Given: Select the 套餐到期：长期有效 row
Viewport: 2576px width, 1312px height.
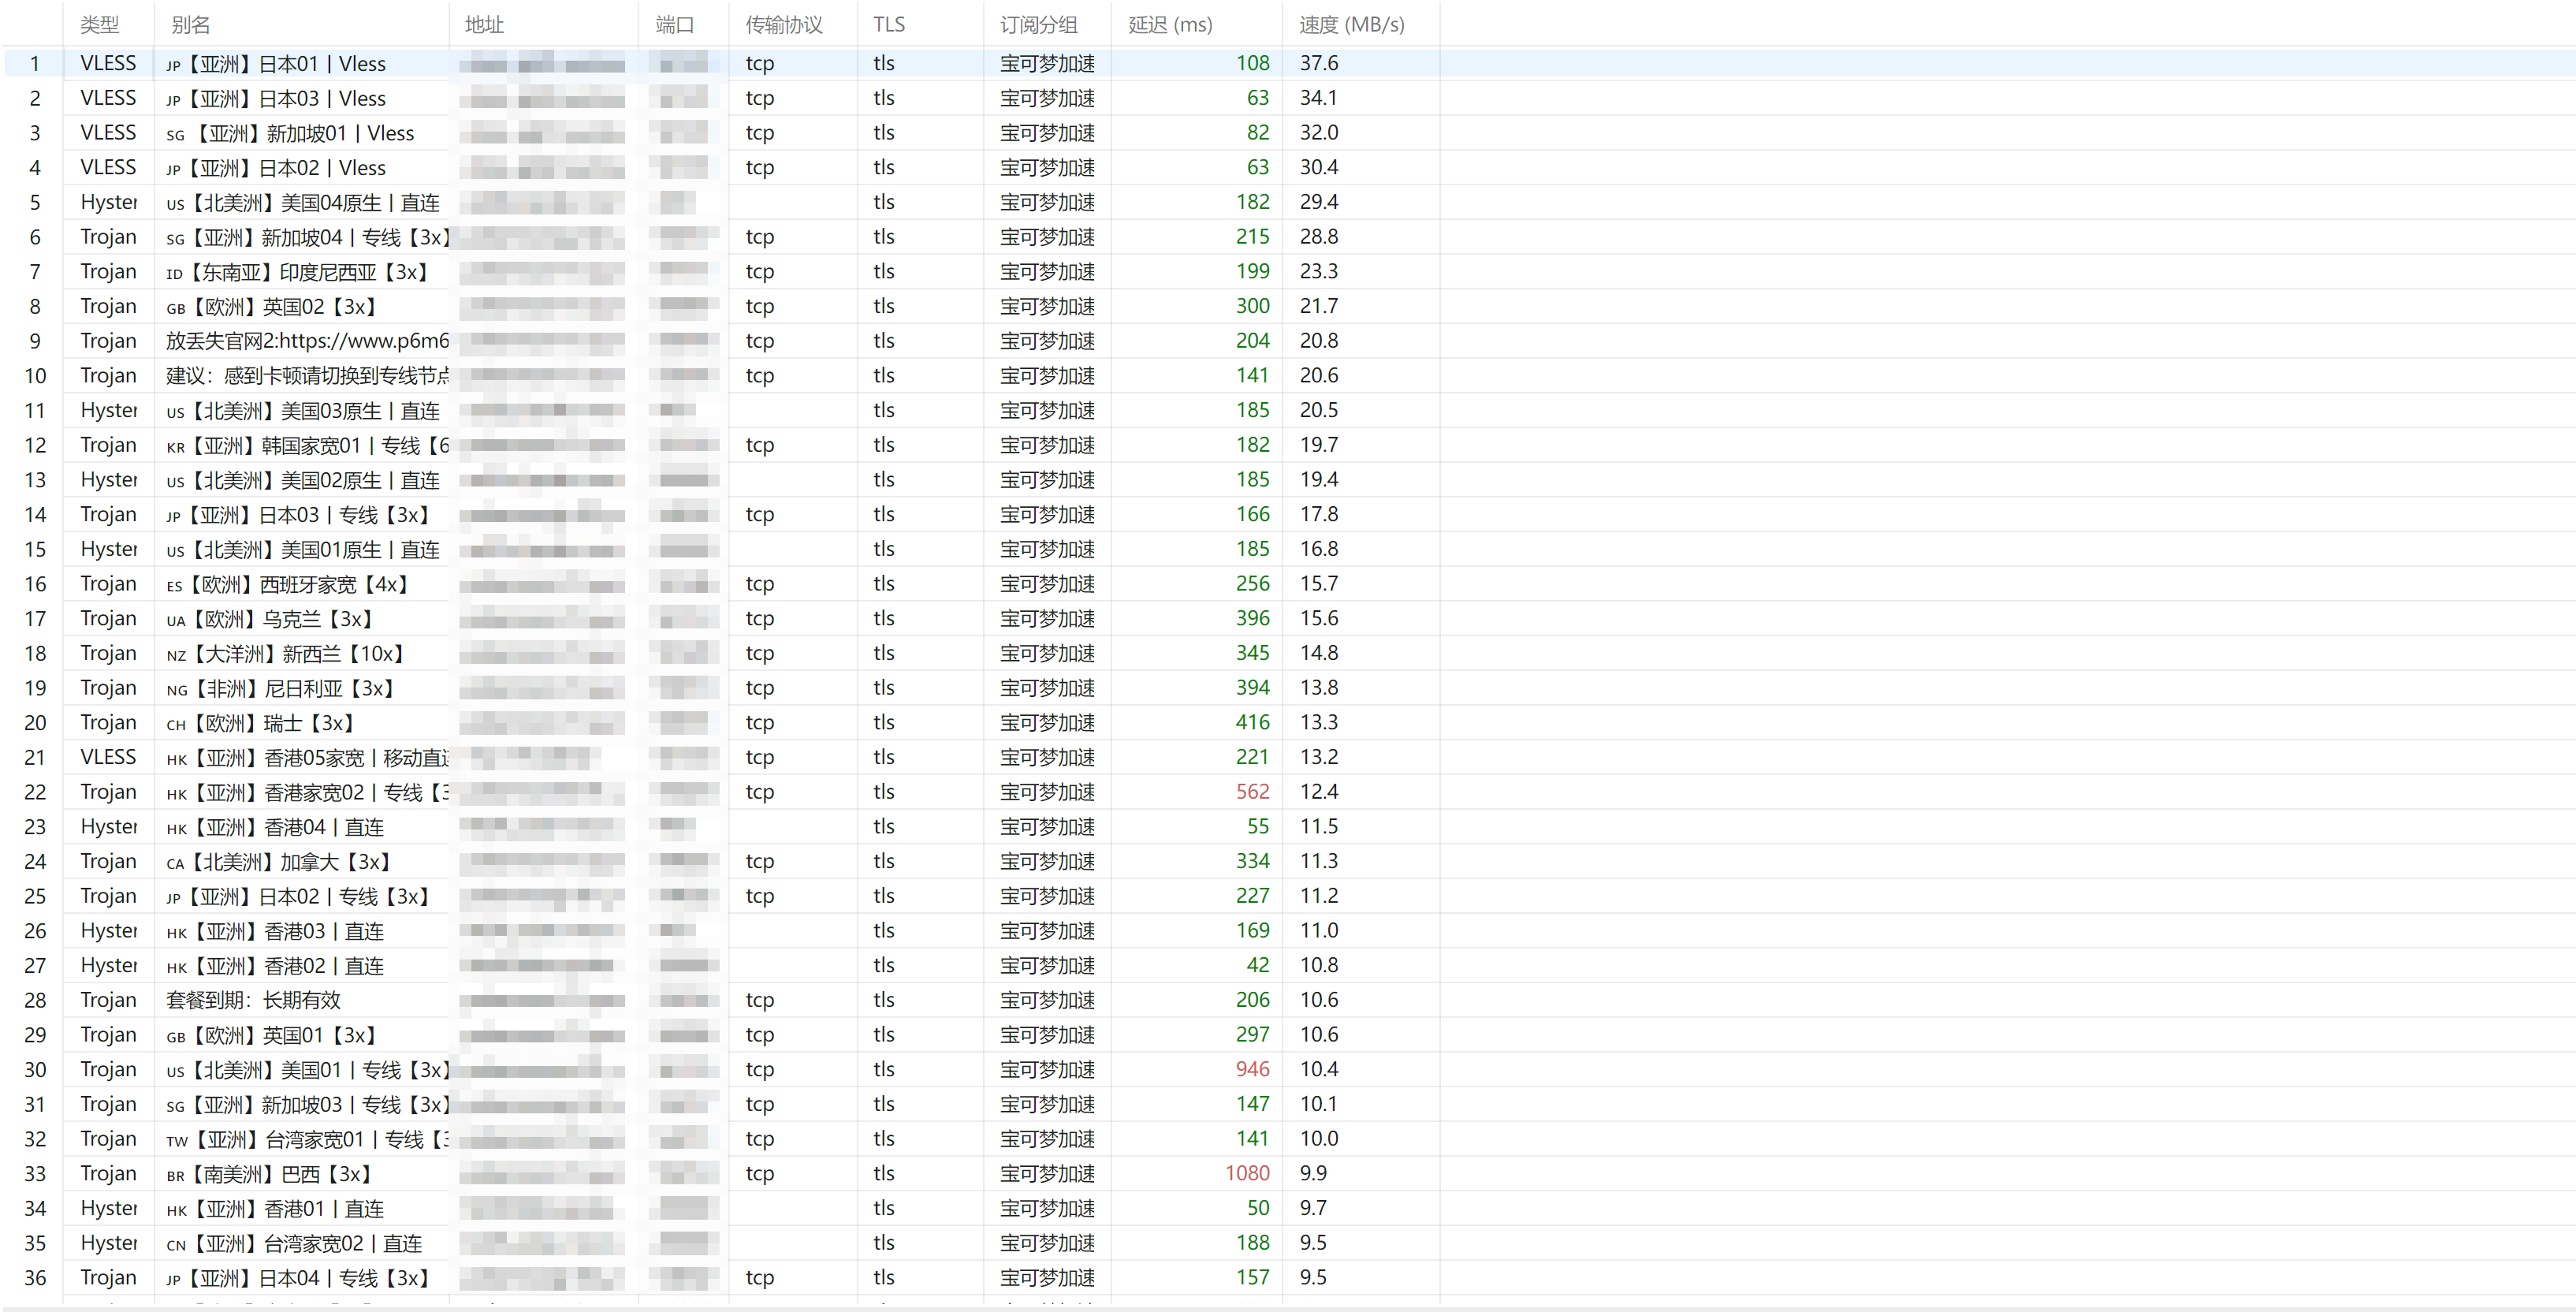Looking at the screenshot, I should coord(1288,1000).
